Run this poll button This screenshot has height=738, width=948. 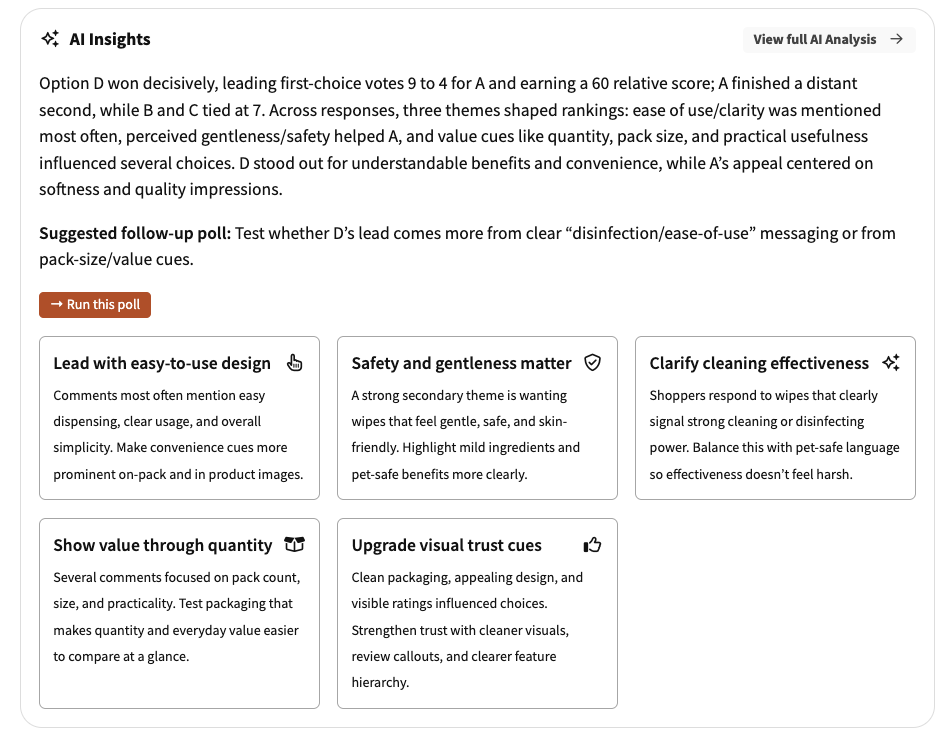[x=95, y=305]
